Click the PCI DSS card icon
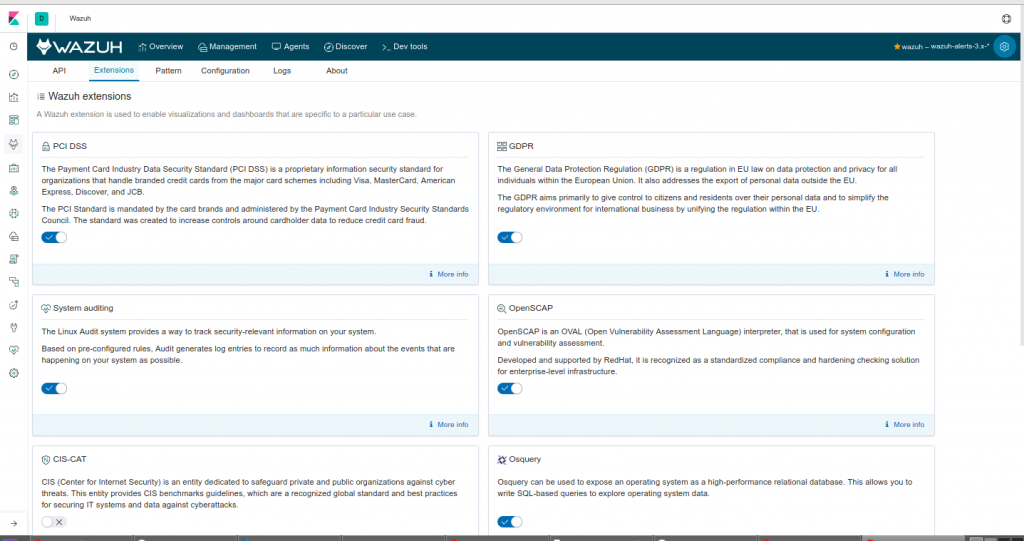The width and height of the screenshot is (1024, 541). point(46,146)
